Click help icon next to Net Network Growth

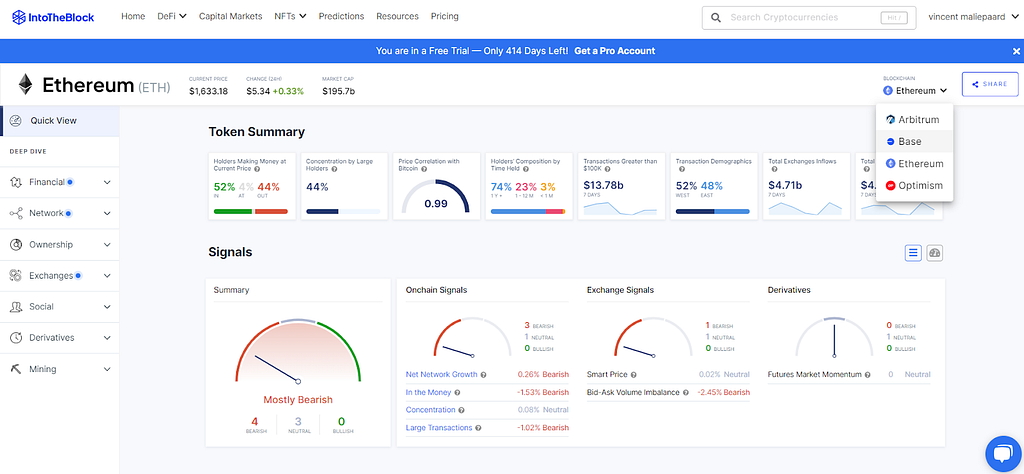pyautogui.click(x=483, y=375)
